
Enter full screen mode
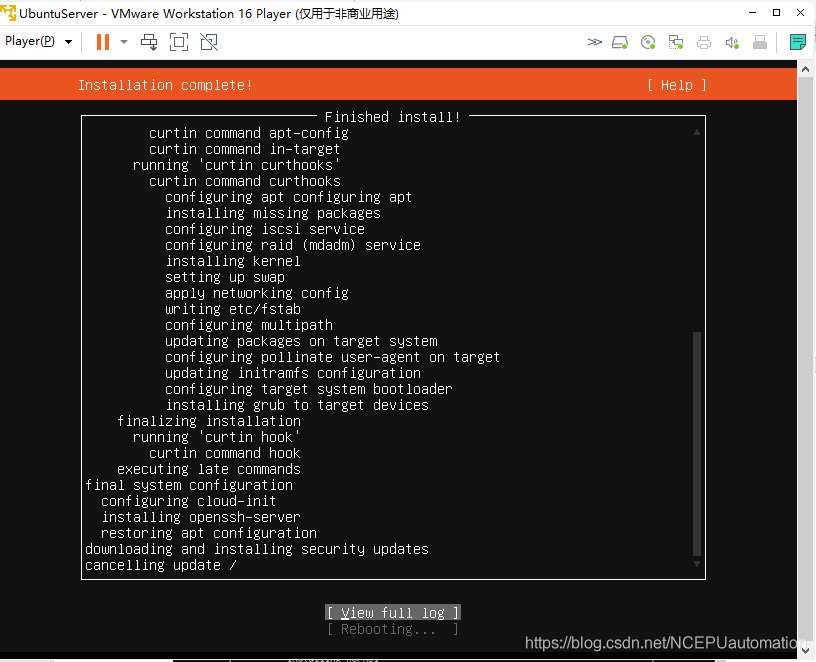pos(179,42)
